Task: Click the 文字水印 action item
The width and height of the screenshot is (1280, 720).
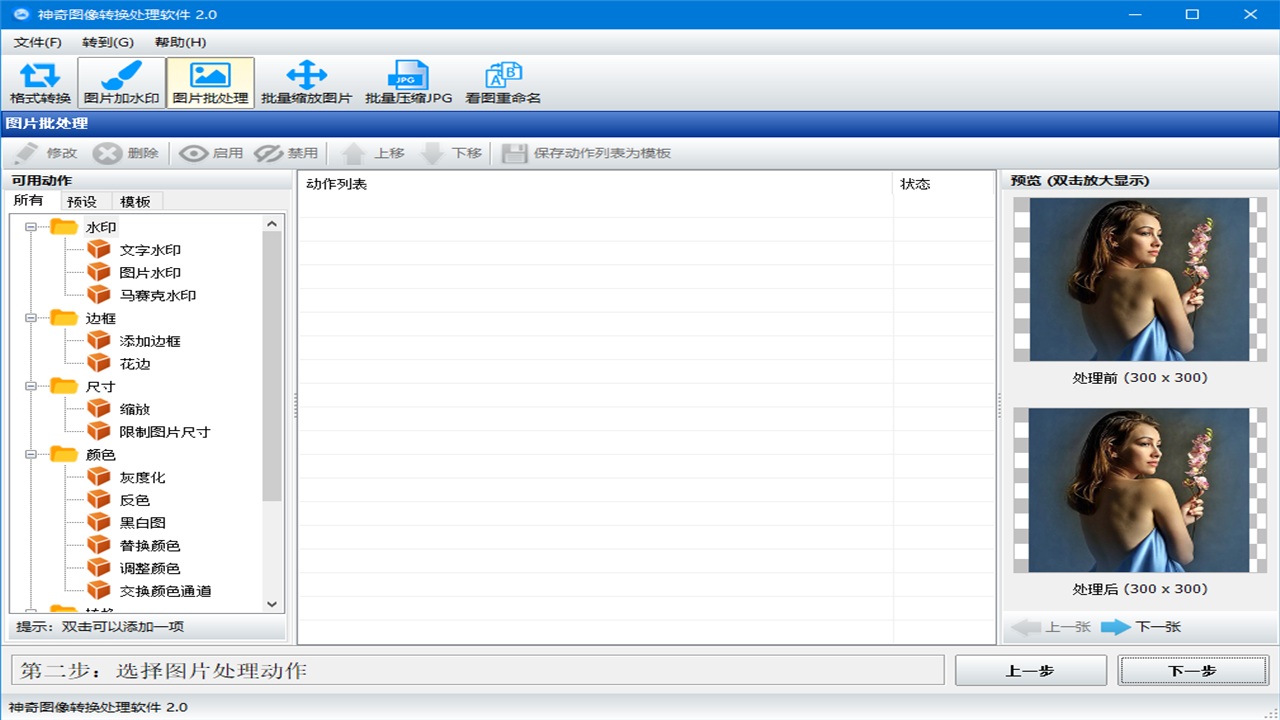Action: 150,250
